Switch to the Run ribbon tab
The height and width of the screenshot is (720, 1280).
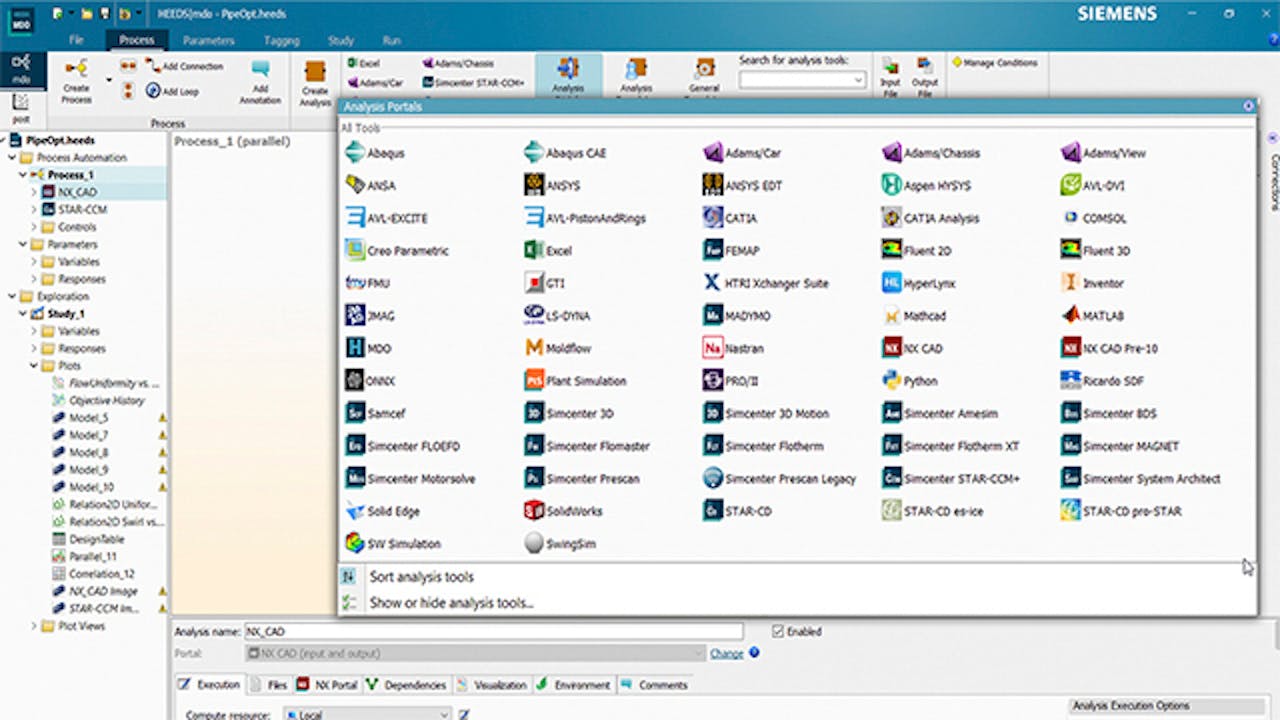point(392,41)
